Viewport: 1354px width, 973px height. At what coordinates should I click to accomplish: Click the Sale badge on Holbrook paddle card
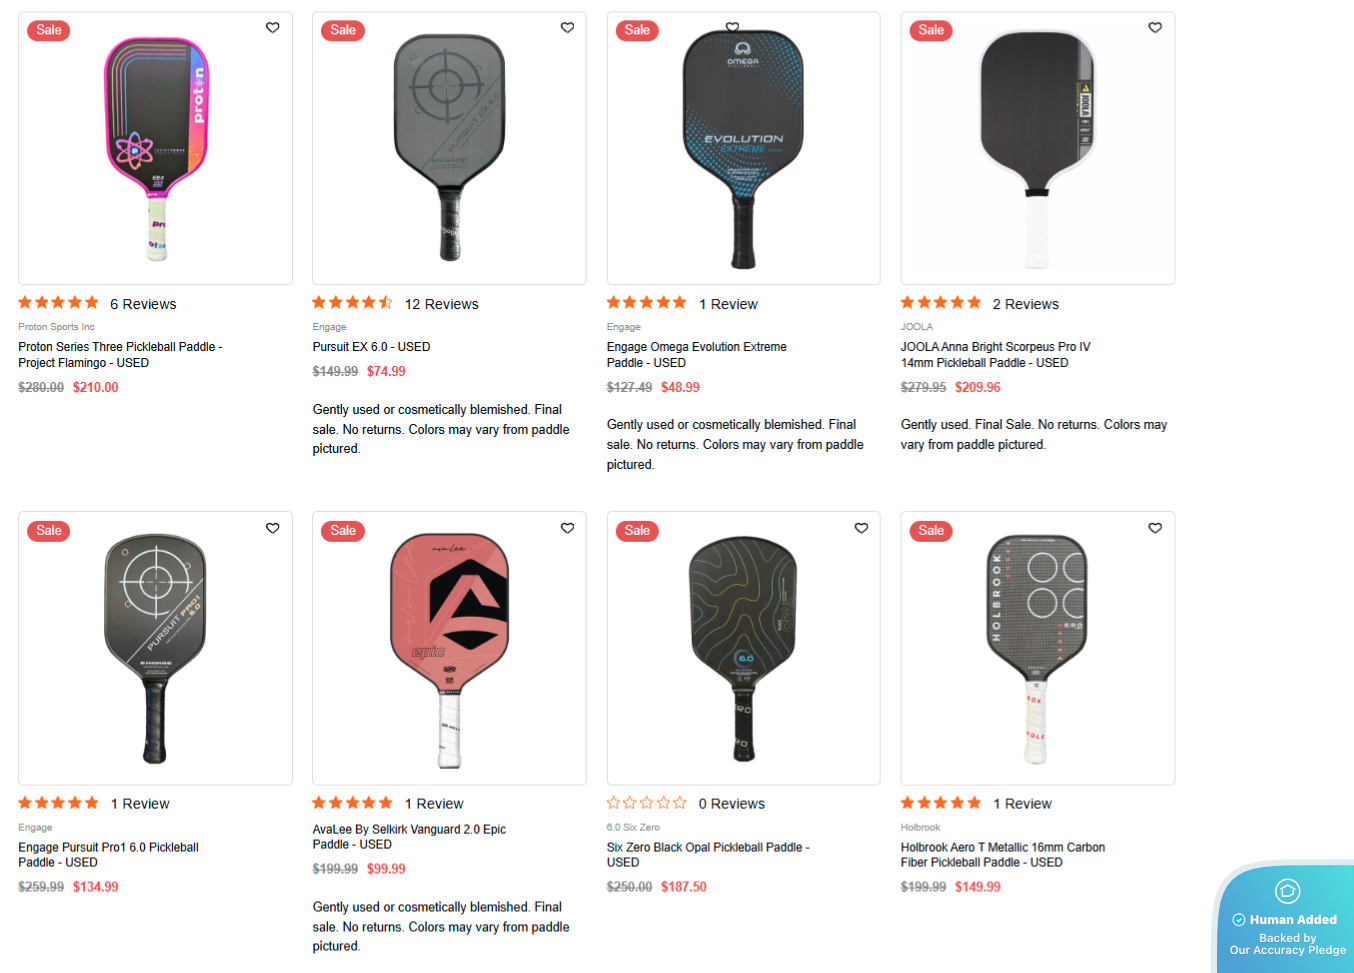coord(931,531)
